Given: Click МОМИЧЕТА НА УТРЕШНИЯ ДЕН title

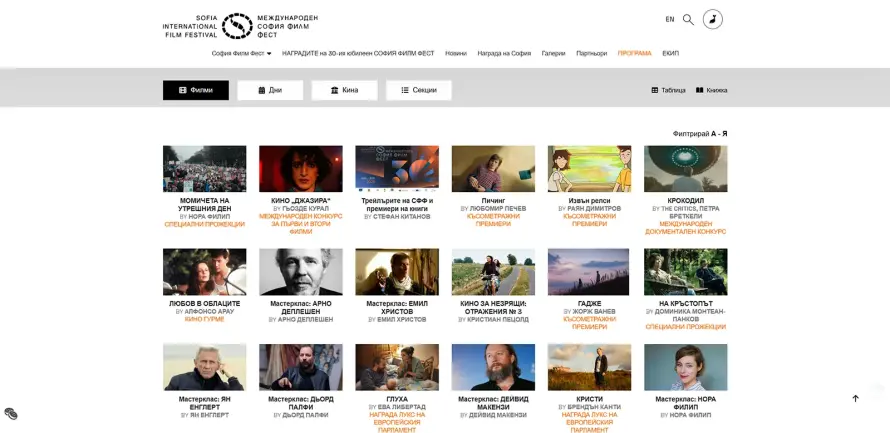Looking at the screenshot, I should click(204, 205).
